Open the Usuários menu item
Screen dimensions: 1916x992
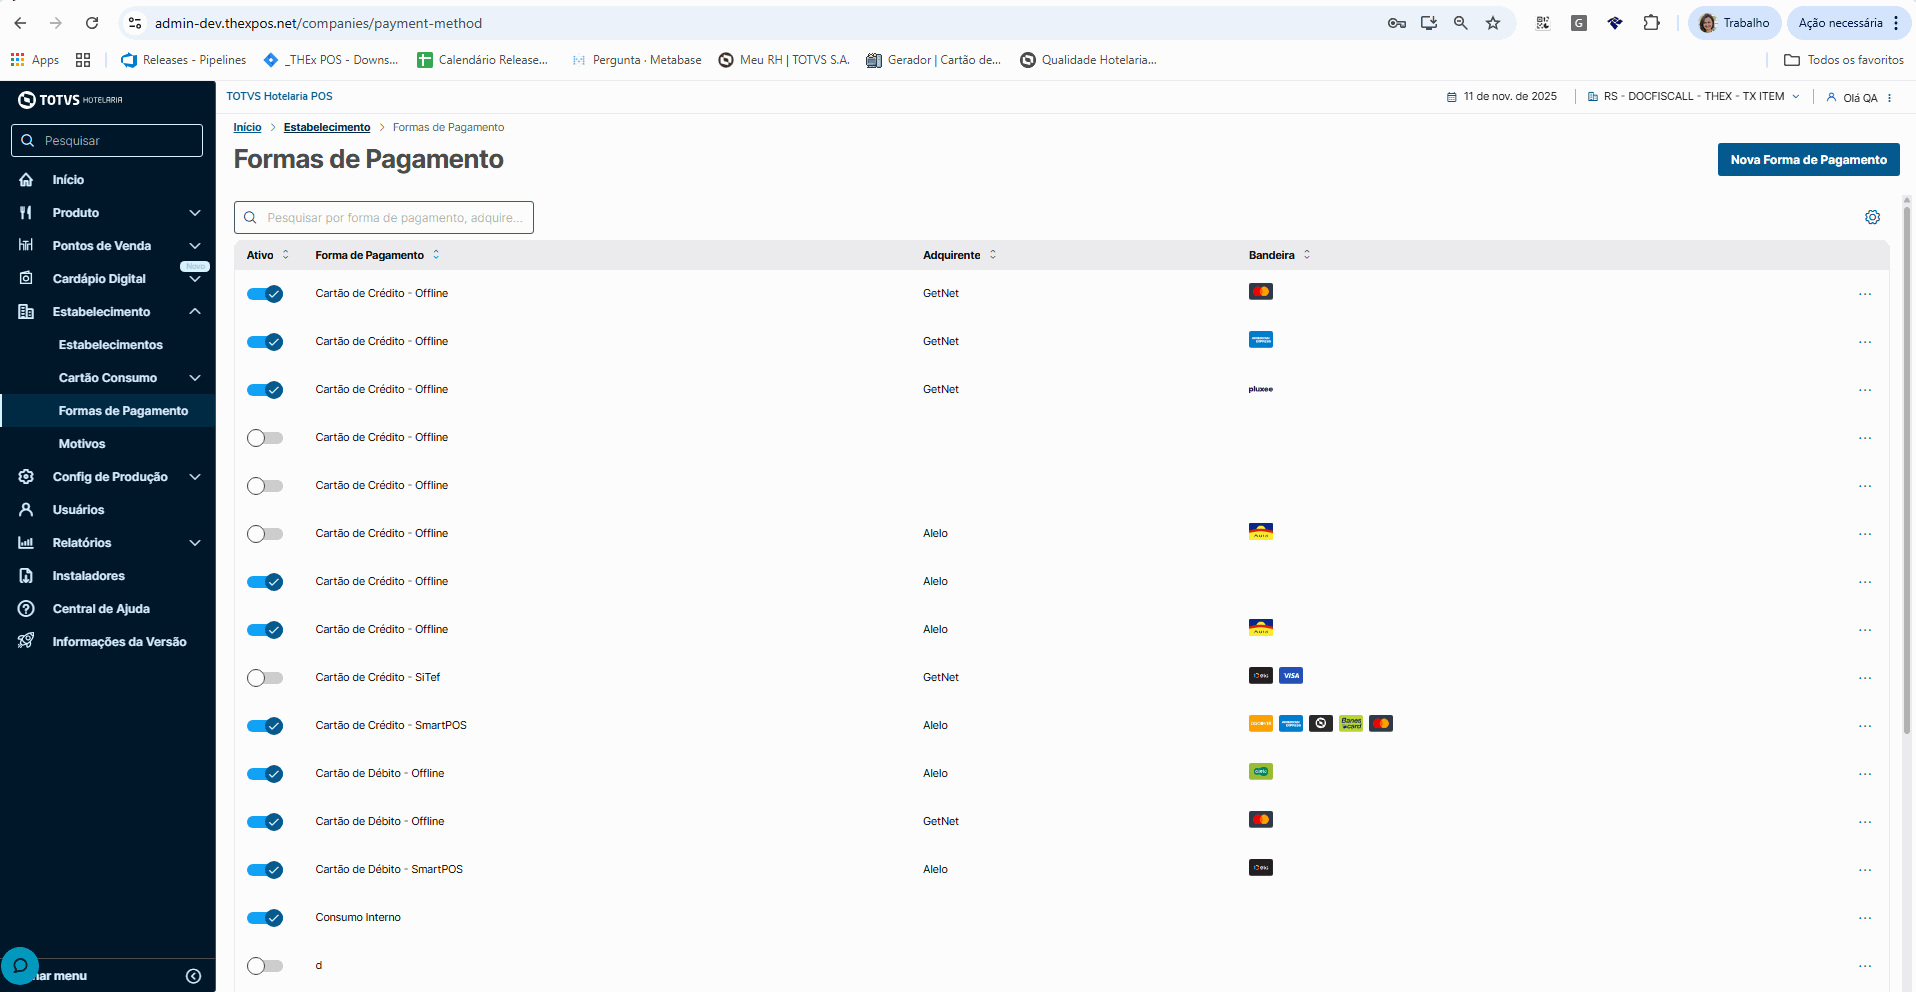pyautogui.click(x=78, y=510)
